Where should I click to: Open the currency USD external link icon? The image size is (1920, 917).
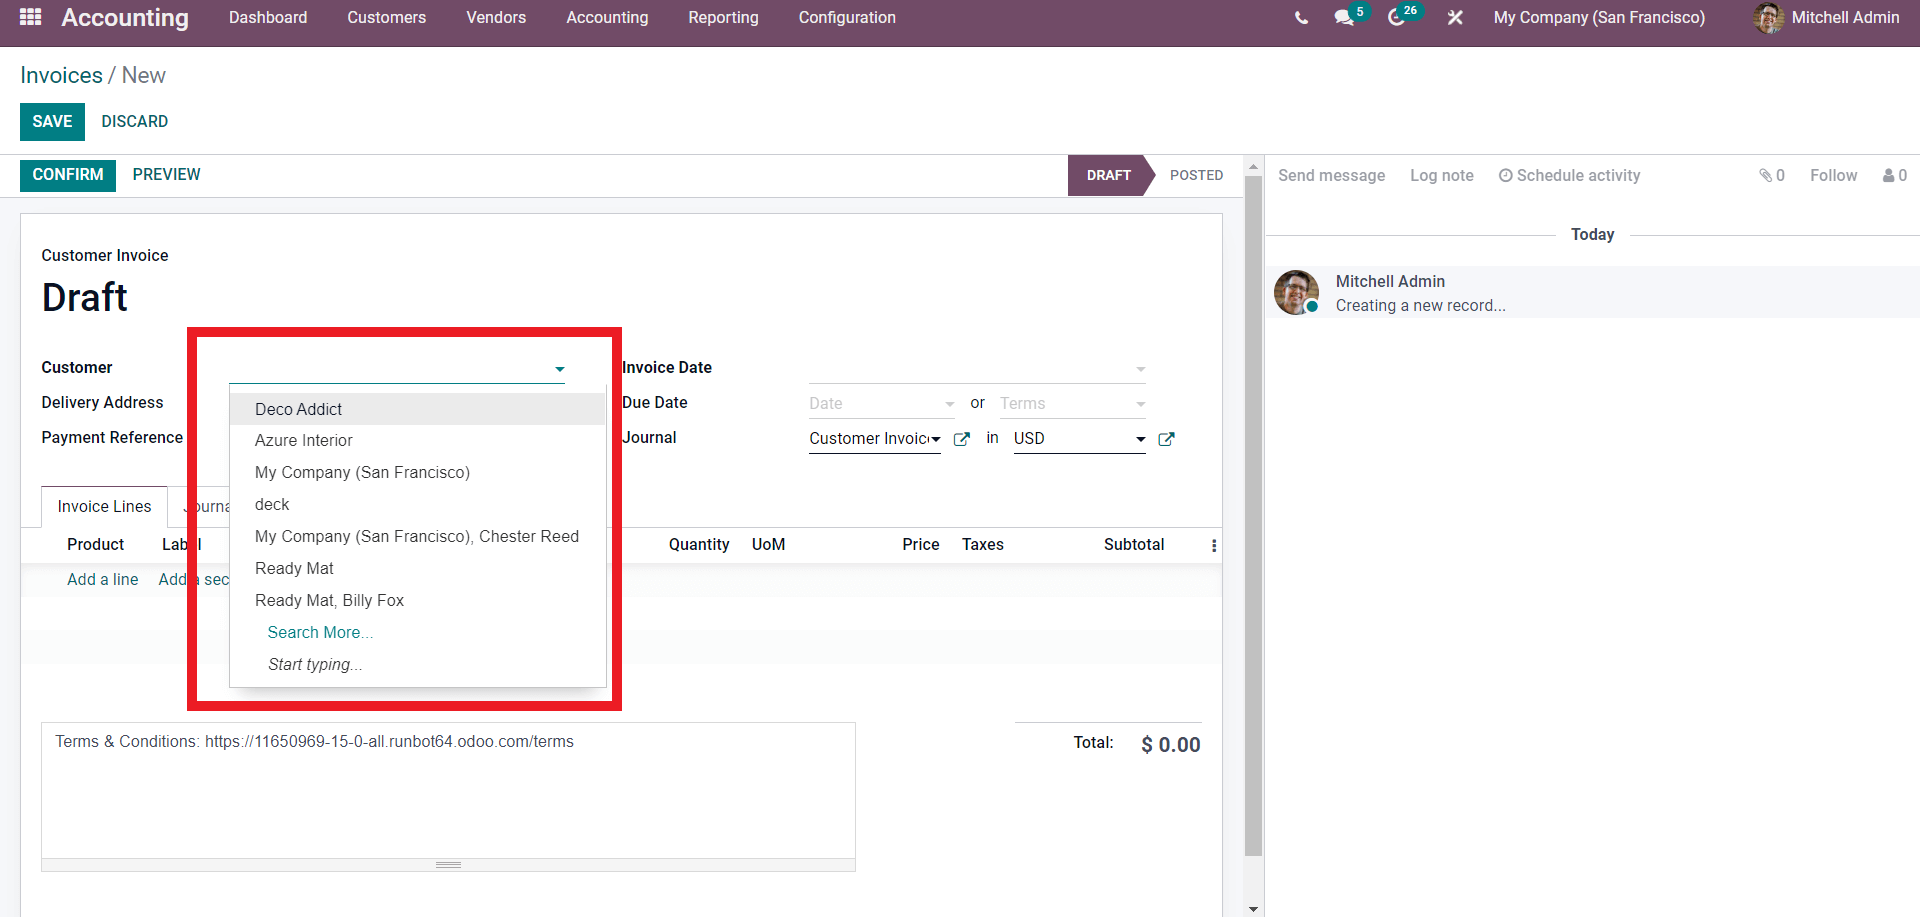tap(1166, 439)
